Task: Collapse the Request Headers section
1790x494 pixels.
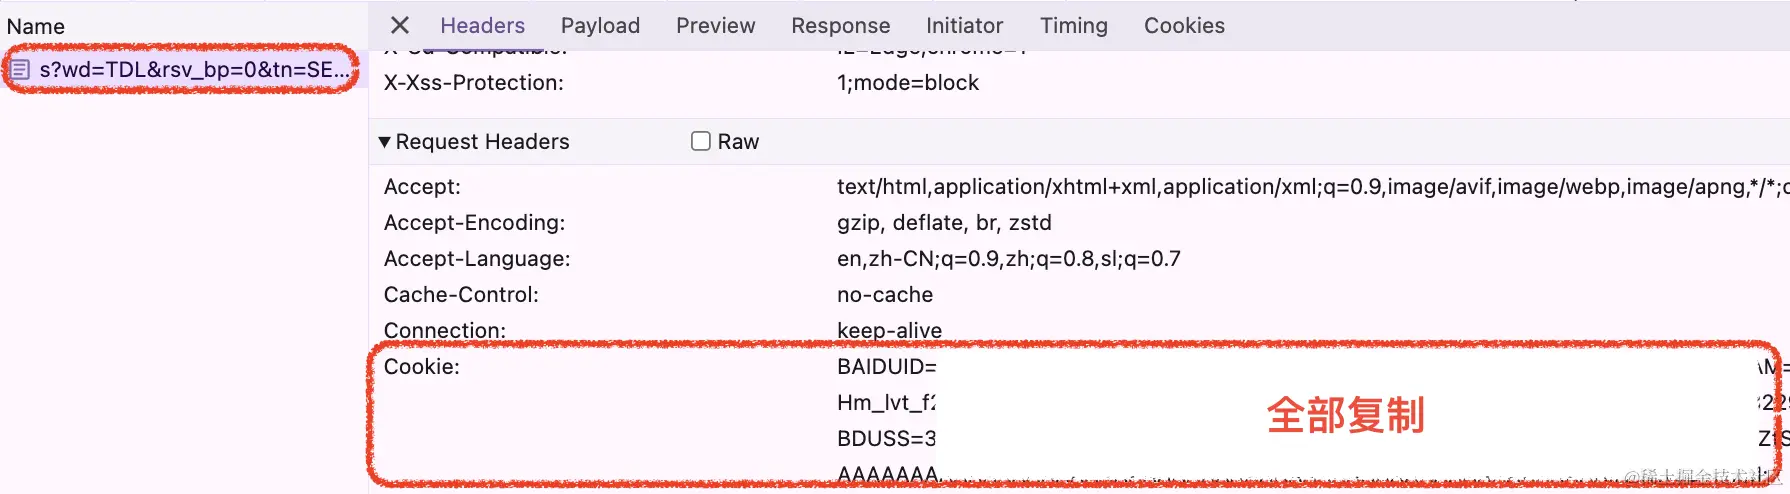Action: click(x=384, y=142)
